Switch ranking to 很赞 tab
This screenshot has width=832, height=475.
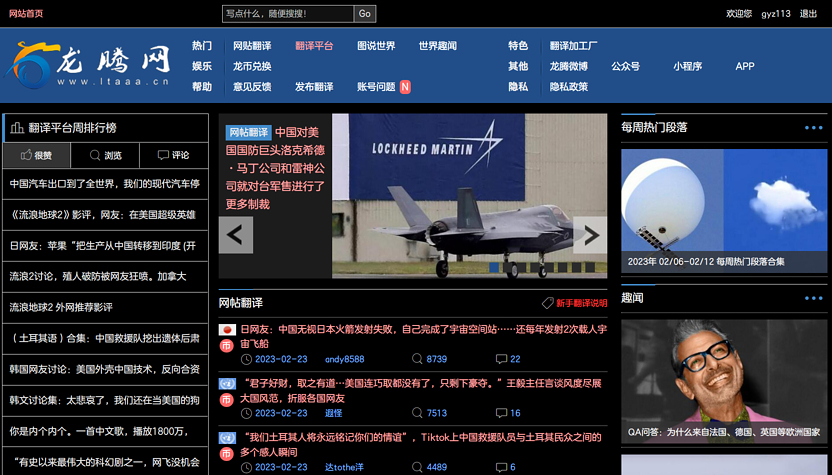(x=37, y=155)
